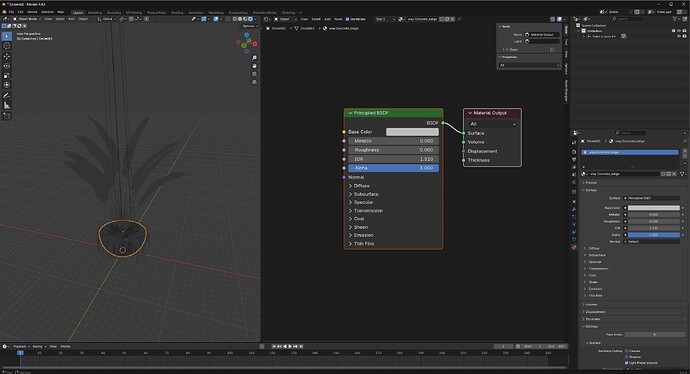Expand Displacement panel in material properties

click(x=594, y=312)
